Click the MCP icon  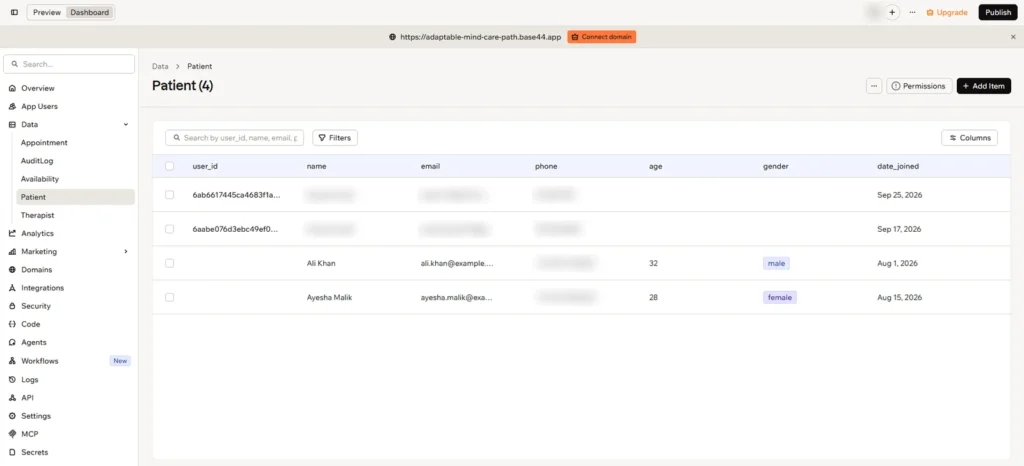12,434
